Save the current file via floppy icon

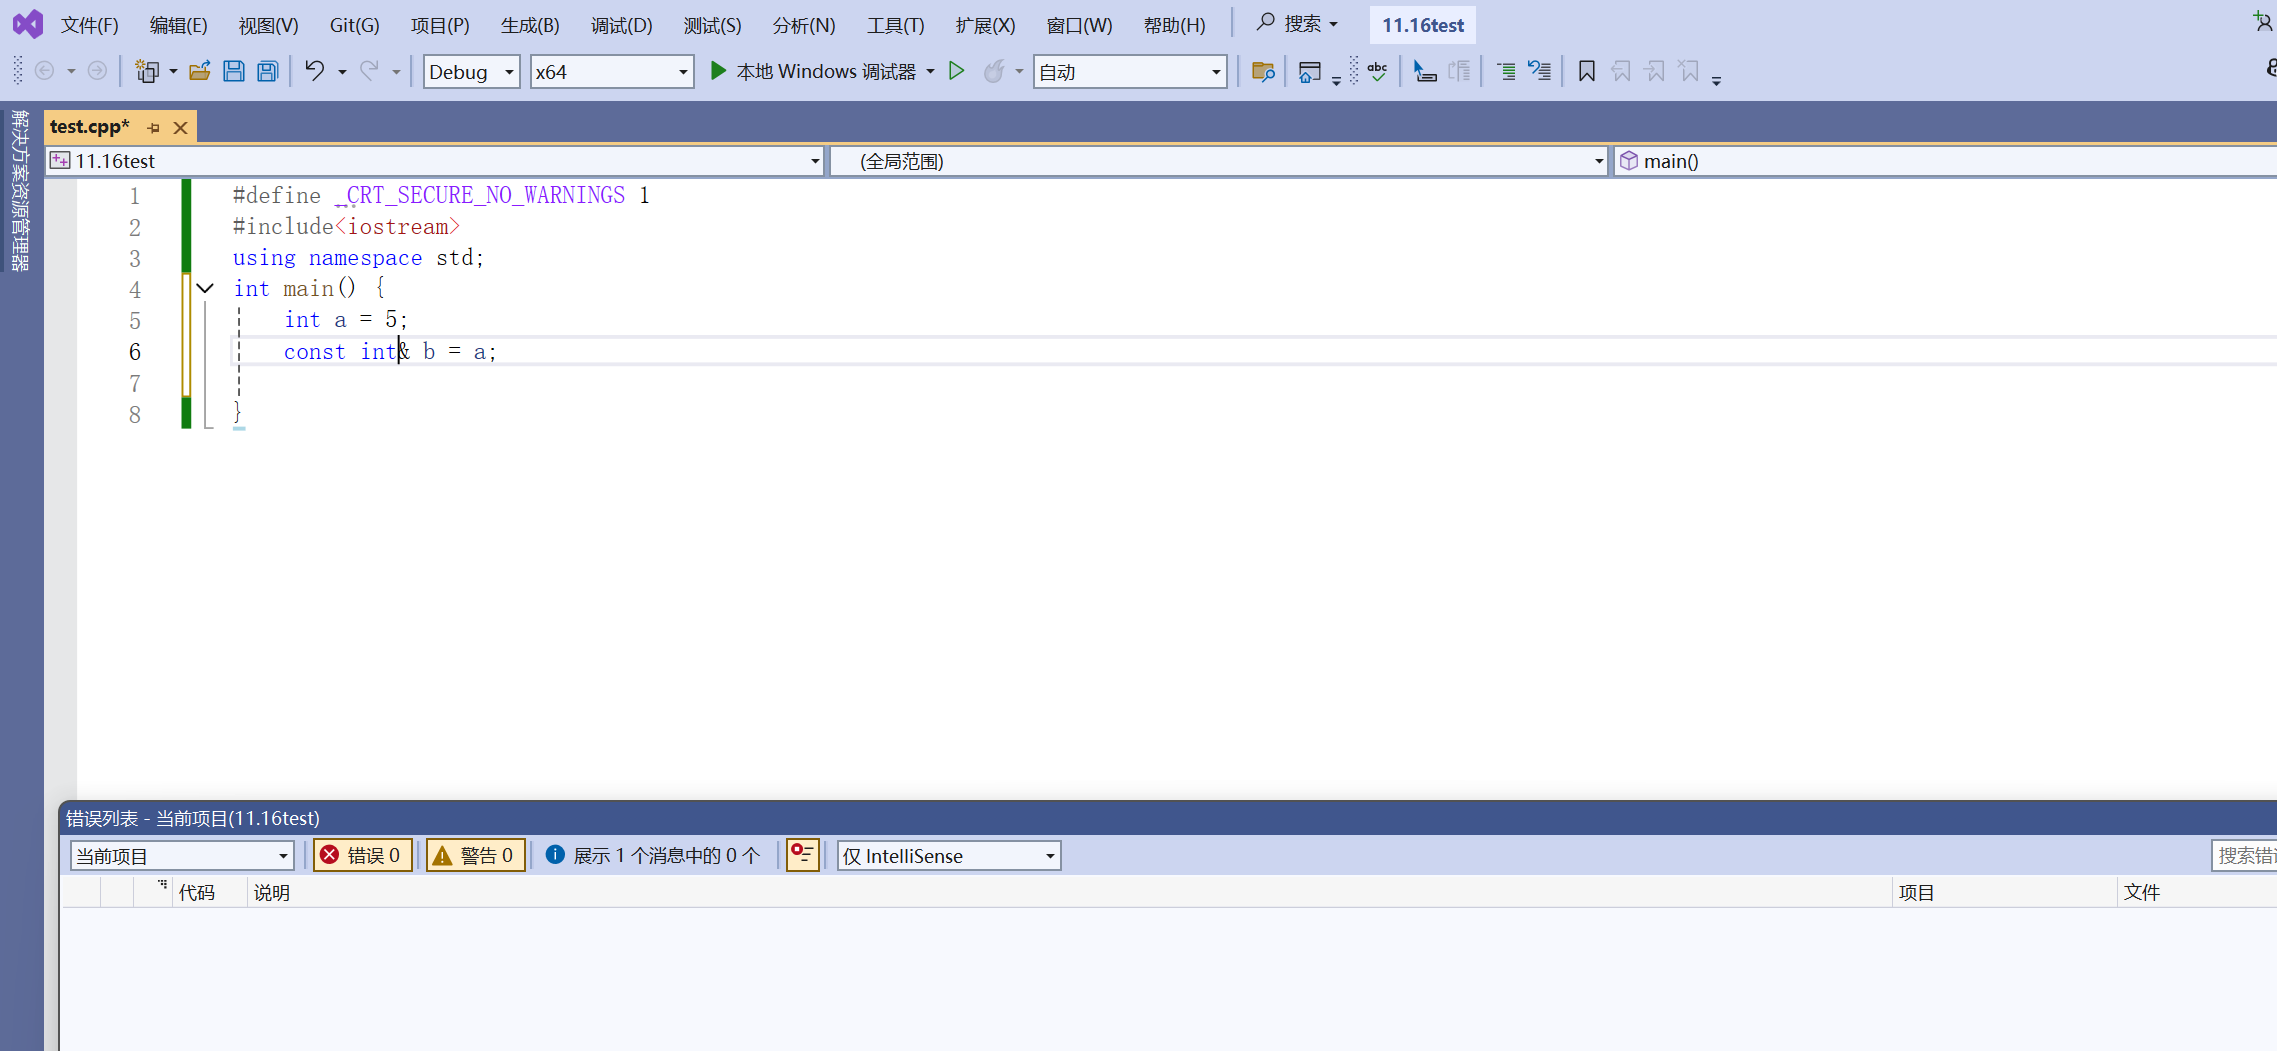coord(234,71)
